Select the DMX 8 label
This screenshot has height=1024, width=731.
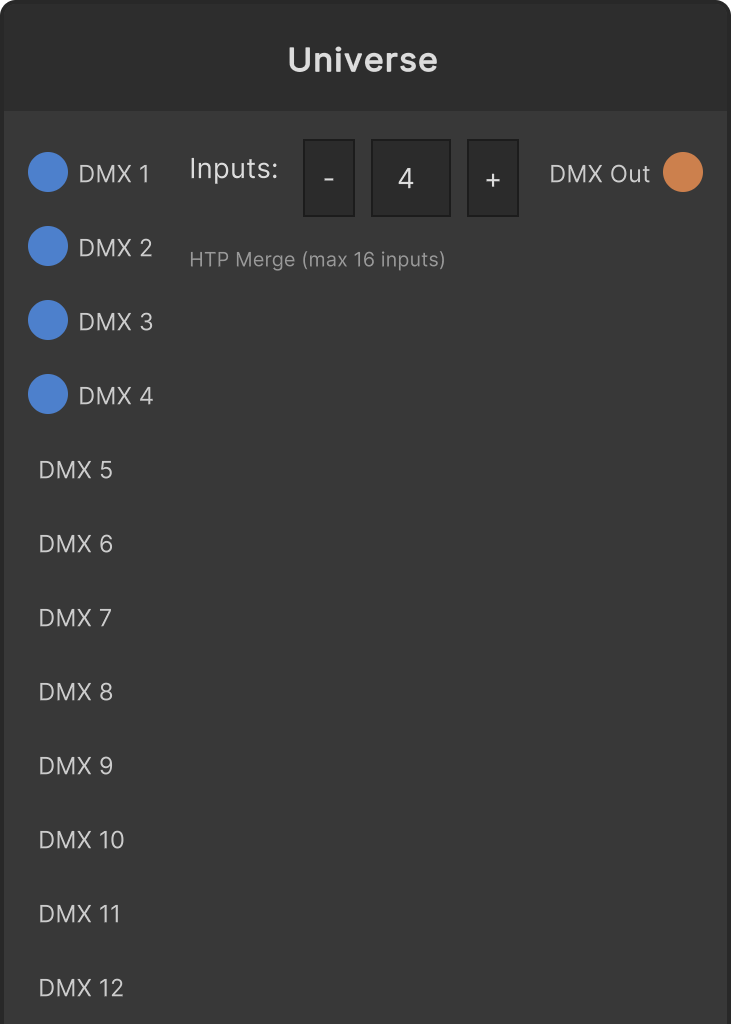[75, 692]
